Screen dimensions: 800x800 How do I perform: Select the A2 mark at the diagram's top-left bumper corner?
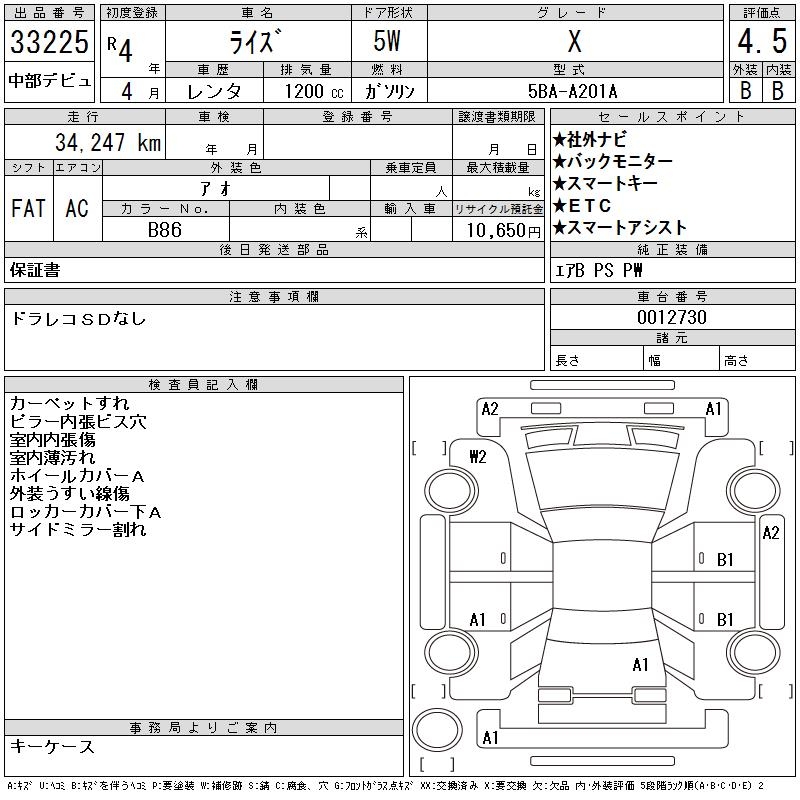490,409
